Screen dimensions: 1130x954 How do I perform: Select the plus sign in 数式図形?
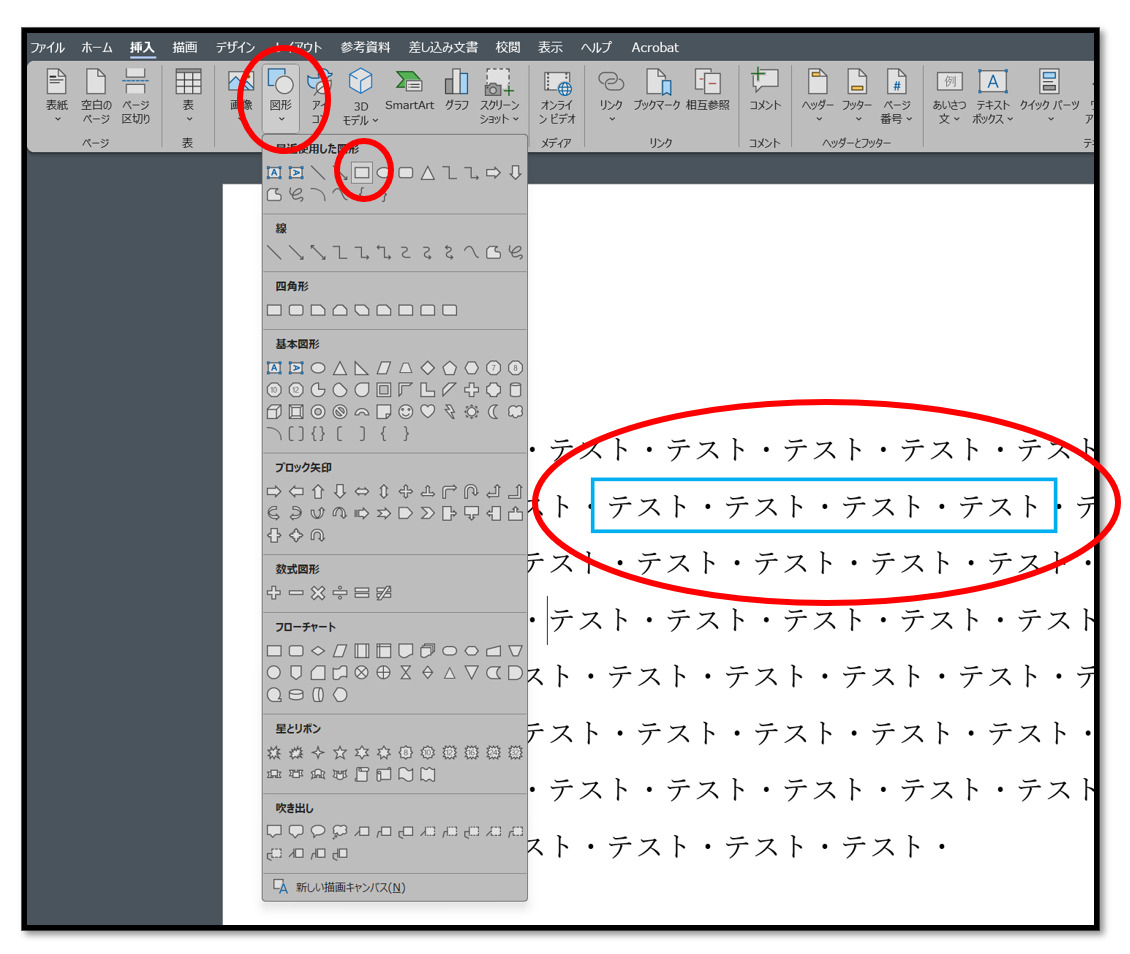click(x=274, y=593)
